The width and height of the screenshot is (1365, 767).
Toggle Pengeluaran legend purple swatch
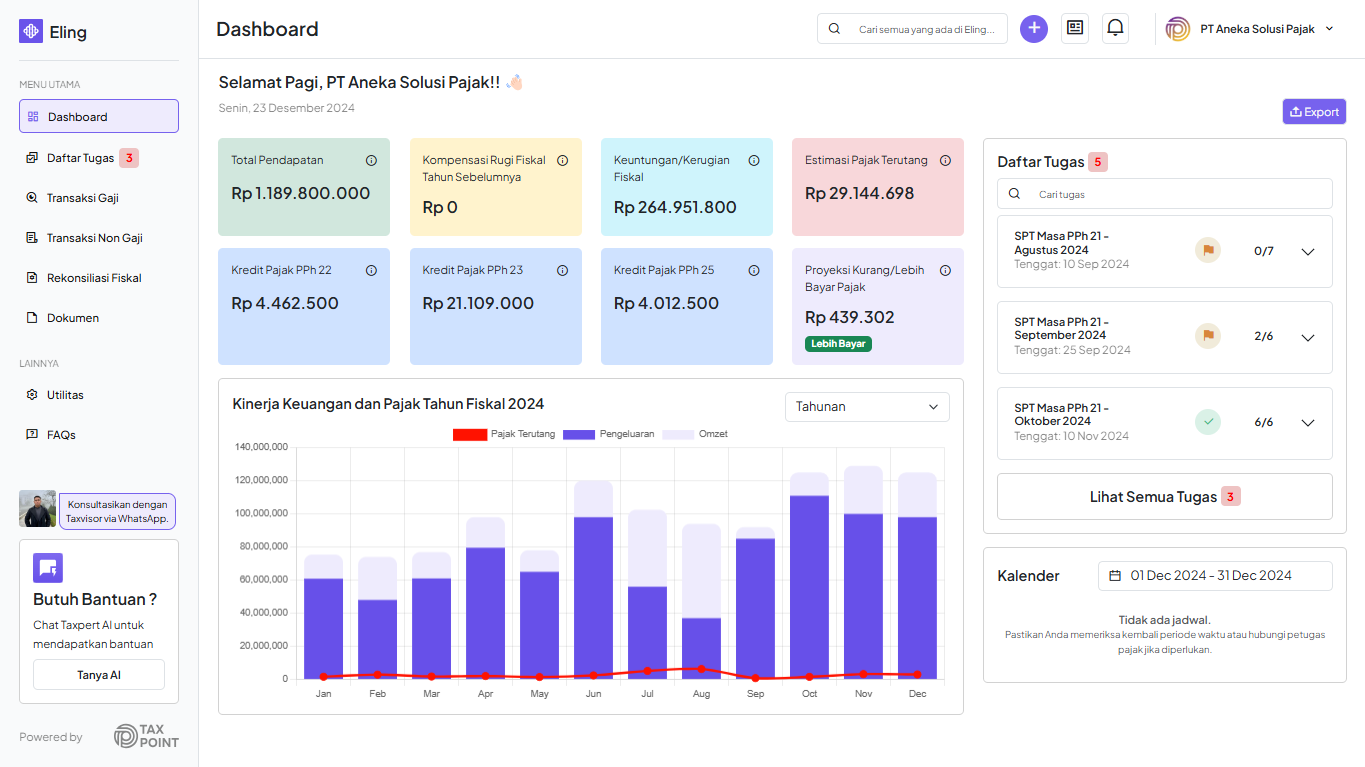click(x=580, y=434)
